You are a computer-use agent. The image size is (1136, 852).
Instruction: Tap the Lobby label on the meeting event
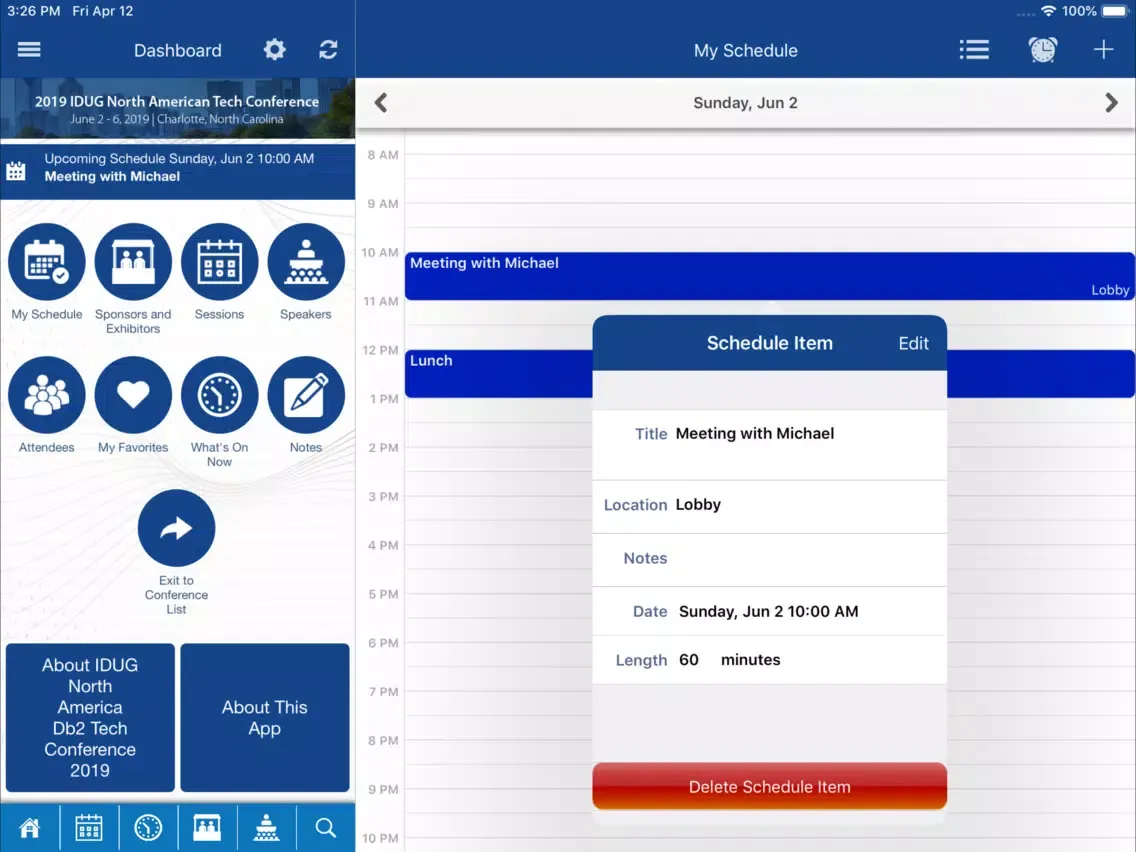1110,290
